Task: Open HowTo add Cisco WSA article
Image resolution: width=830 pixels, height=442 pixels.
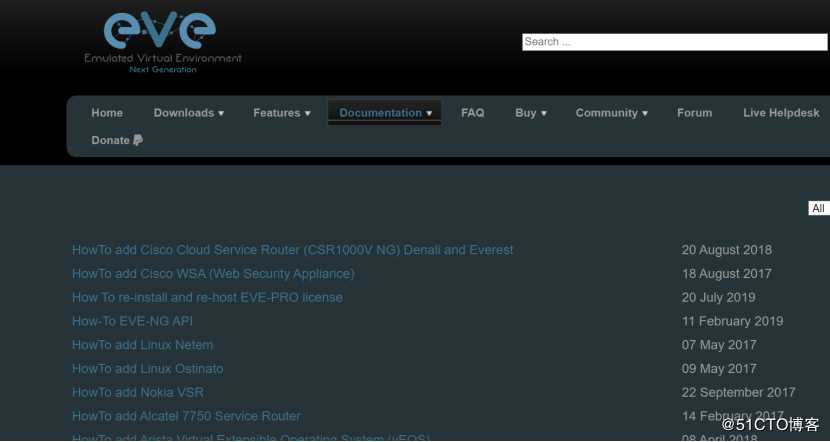Action: coord(213,274)
